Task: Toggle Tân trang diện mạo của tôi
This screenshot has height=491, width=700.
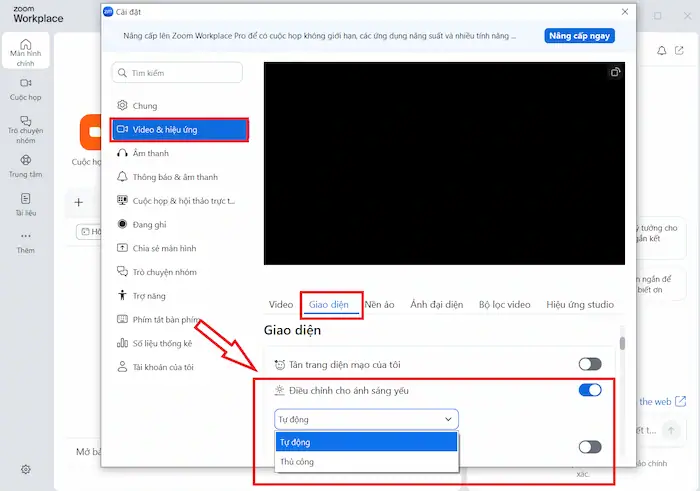Action: [590, 365]
